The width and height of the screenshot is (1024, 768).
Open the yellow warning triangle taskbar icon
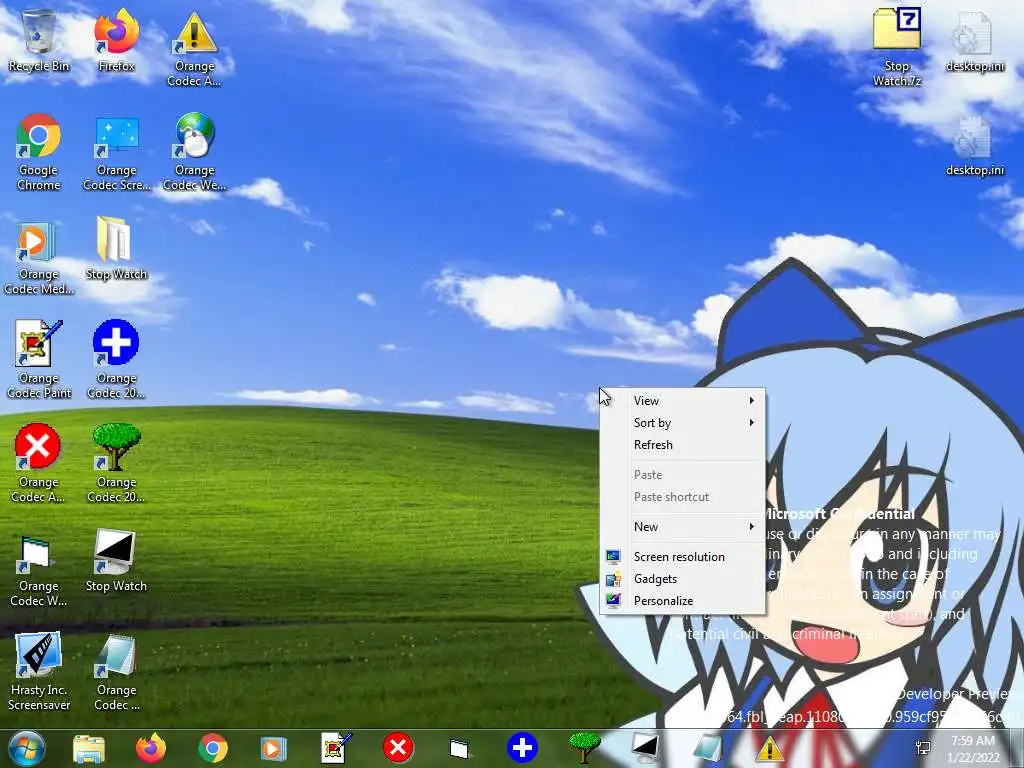pos(769,748)
